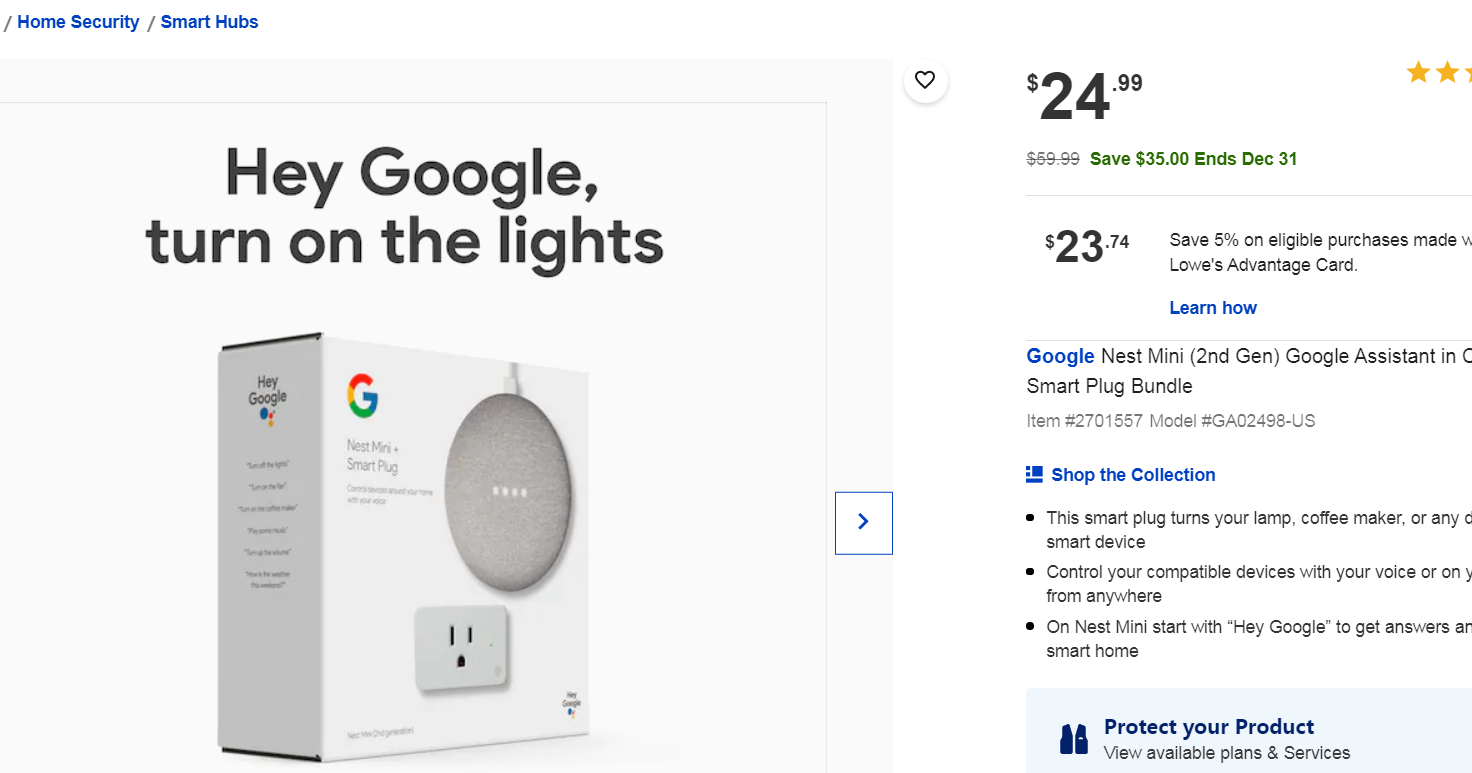Open the Learn how link
The width and height of the screenshot is (1472, 773).
[x=1212, y=307]
